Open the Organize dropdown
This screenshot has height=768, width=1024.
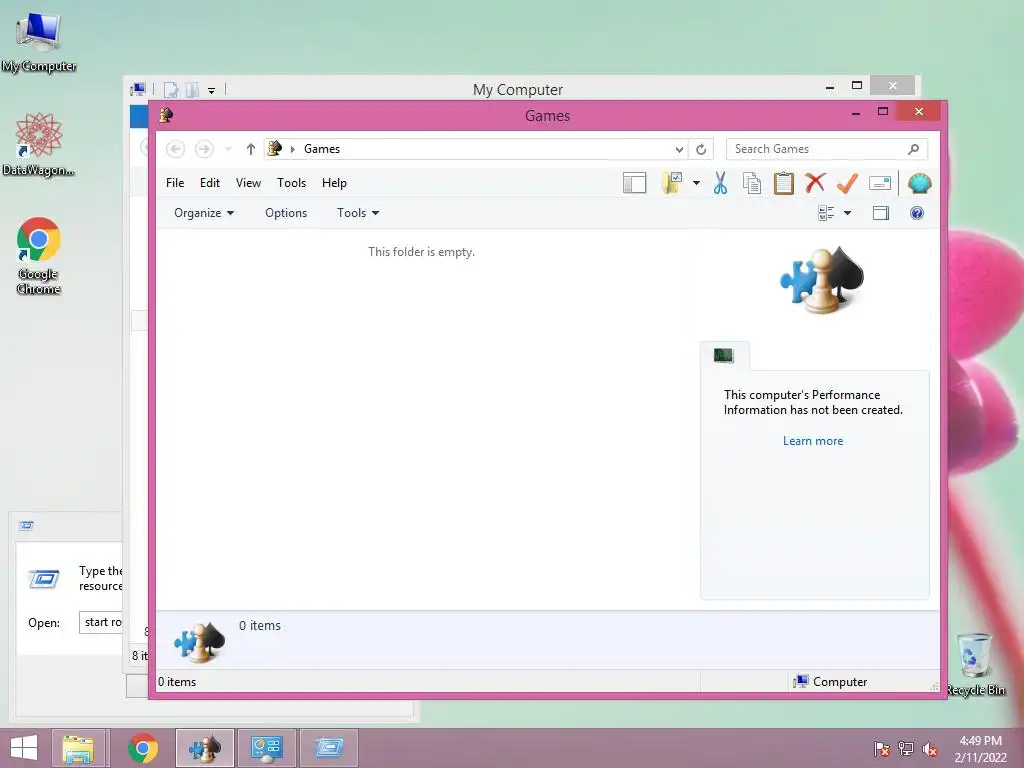click(x=204, y=213)
